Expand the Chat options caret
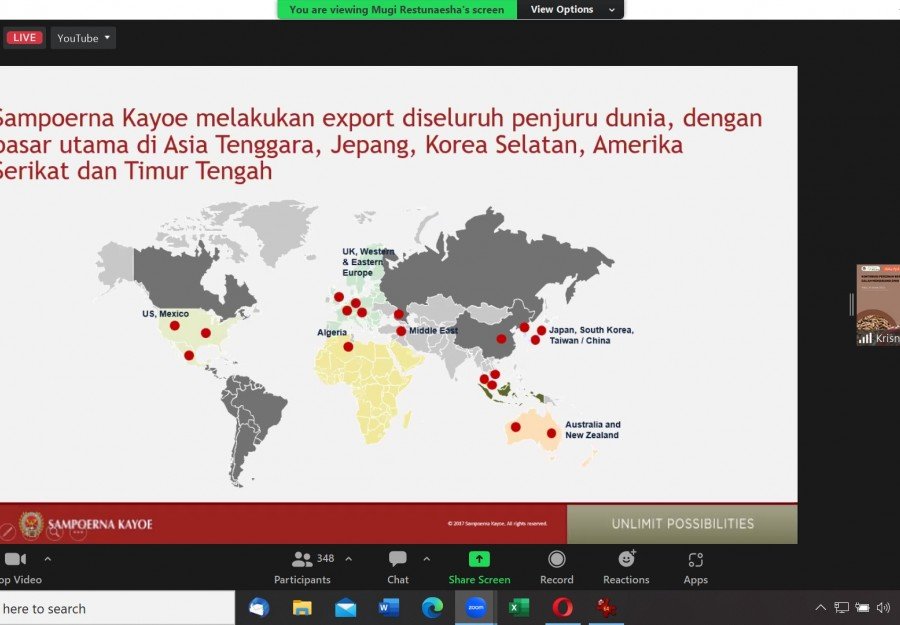The height and width of the screenshot is (625, 900). [x=426, y=559]
